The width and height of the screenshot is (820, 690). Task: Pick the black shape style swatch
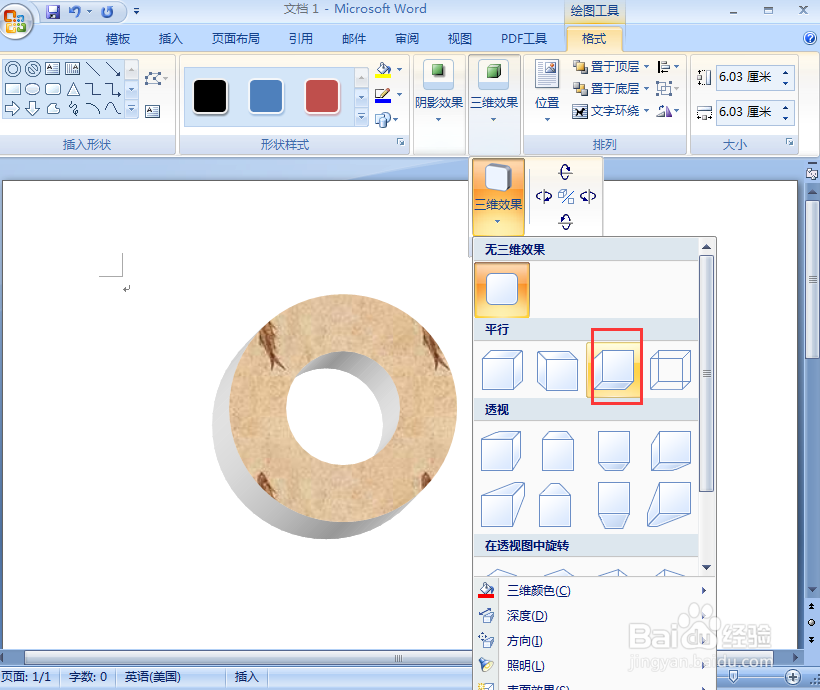[x=210, y=96]
